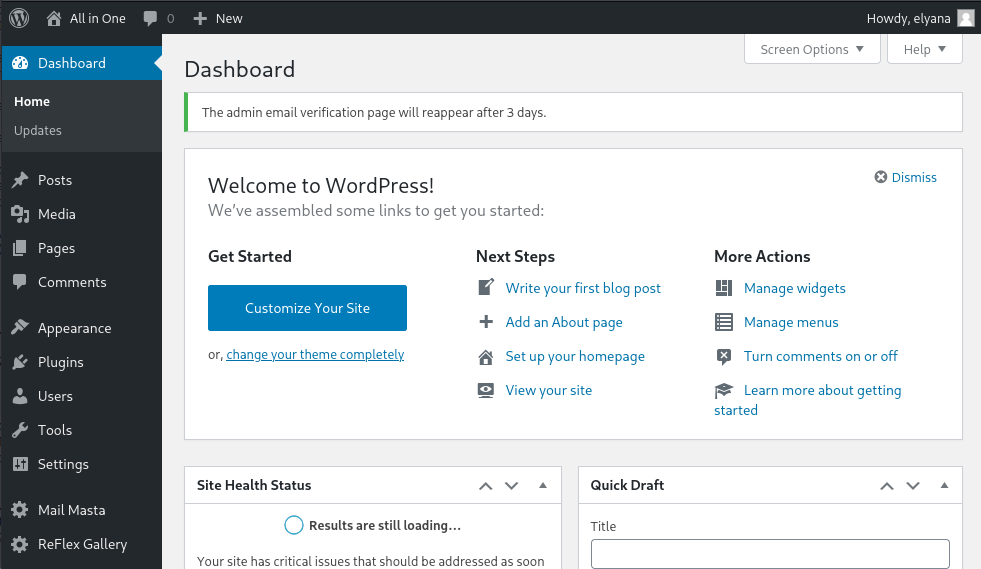The height and width of the screenshot is (569, 981).
Task: Click the Posts pushpin icon in sidebar
Action: click(x=20, y=180)
